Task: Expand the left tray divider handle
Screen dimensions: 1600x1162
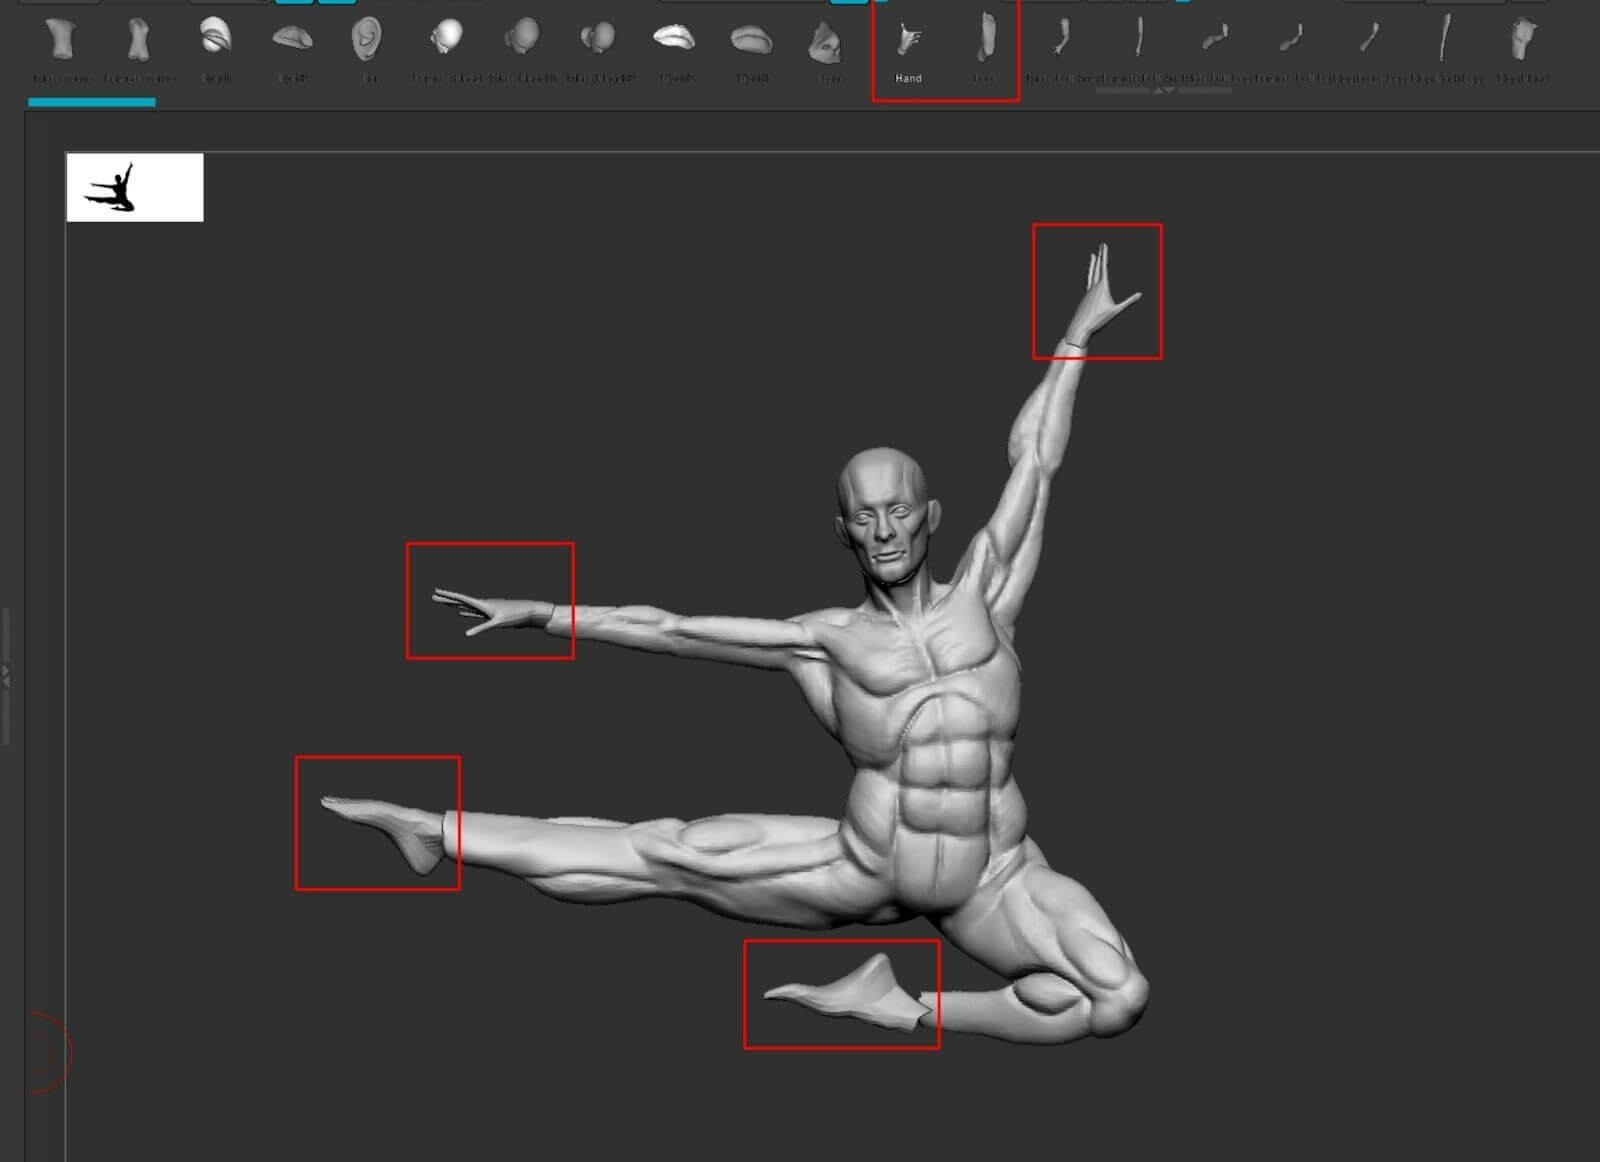Action: point(6,676)
